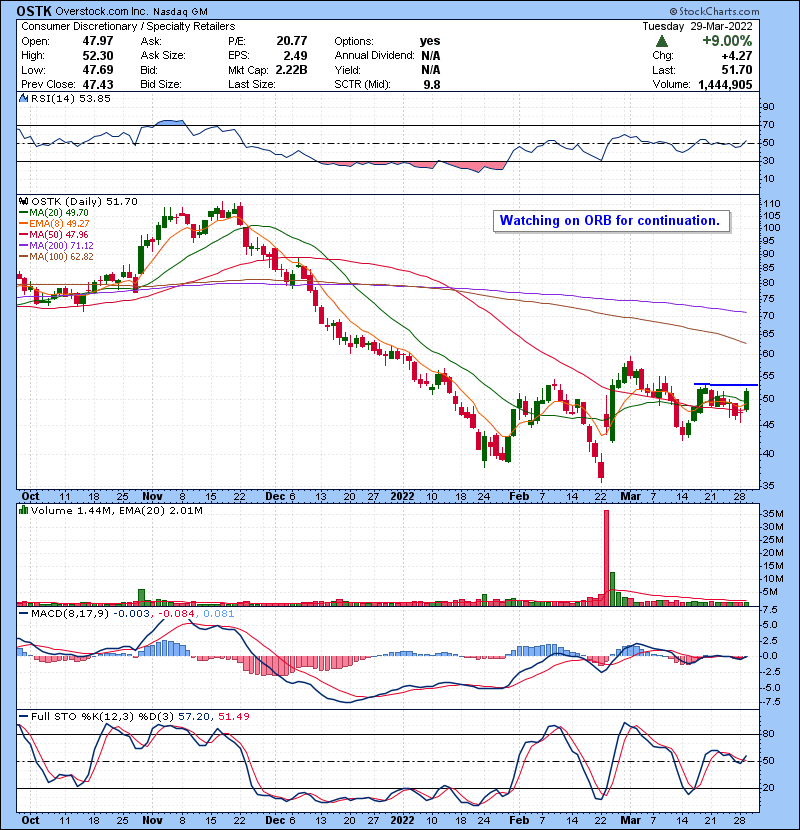Image resolution: width=800 pixels, height=830 pixels.
Task: Select the Consumer Discretionary / Specialty Retailers text
Action: pyautogui.click(x=128, y=26)
